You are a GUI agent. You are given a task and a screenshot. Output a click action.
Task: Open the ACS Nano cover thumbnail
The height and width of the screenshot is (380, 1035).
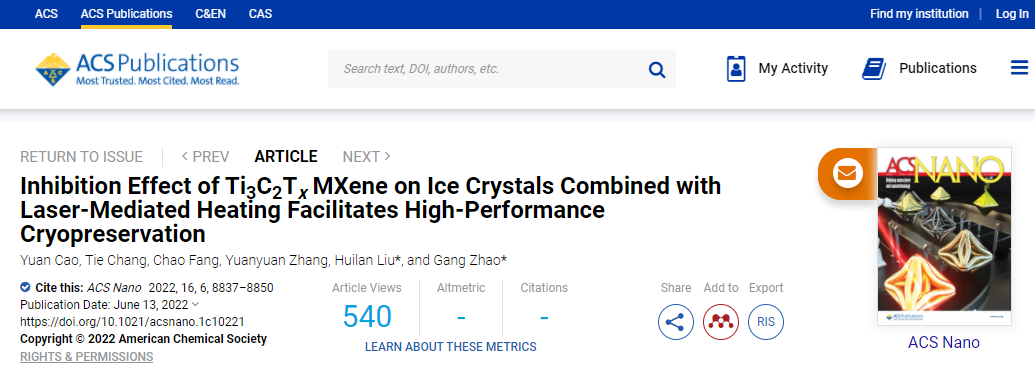944,238
